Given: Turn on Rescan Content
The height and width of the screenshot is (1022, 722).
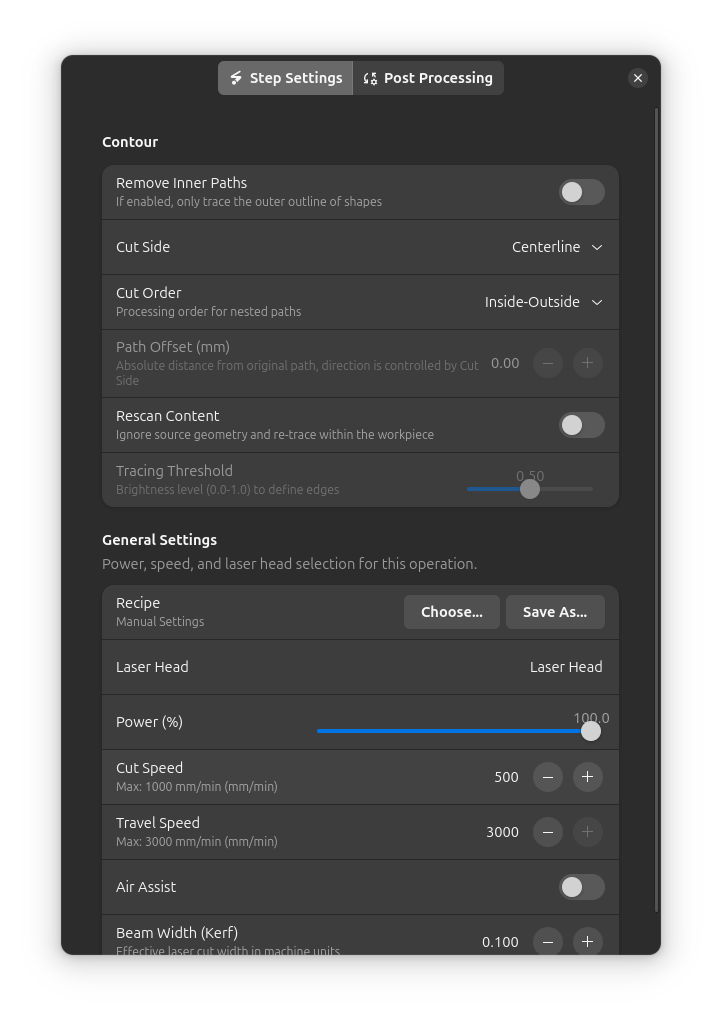Looking at the screenshot, I should (581, 425).
